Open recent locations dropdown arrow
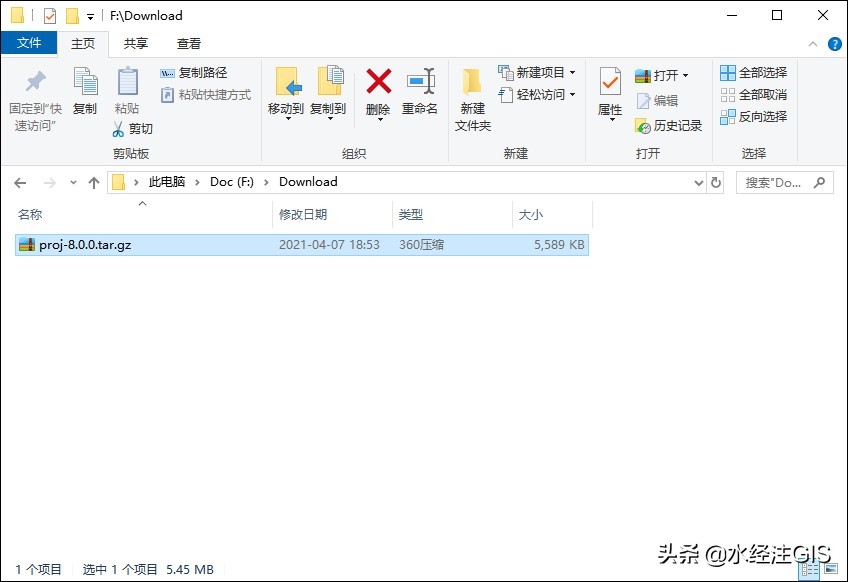 click(x=74, y=183)
